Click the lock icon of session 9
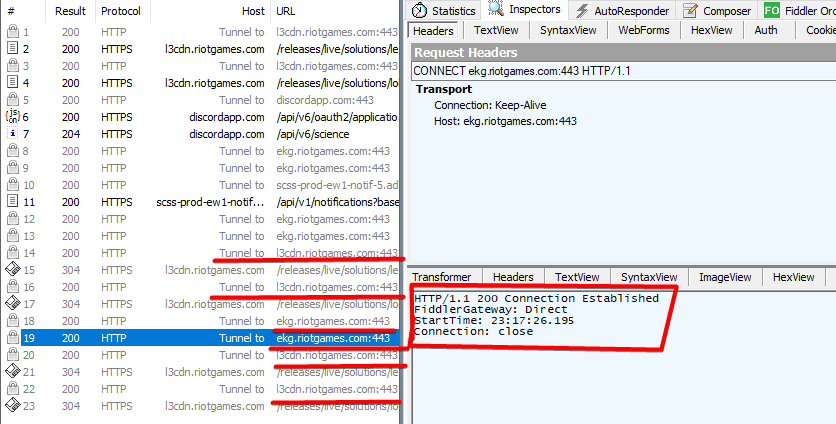 pos(13,168)
